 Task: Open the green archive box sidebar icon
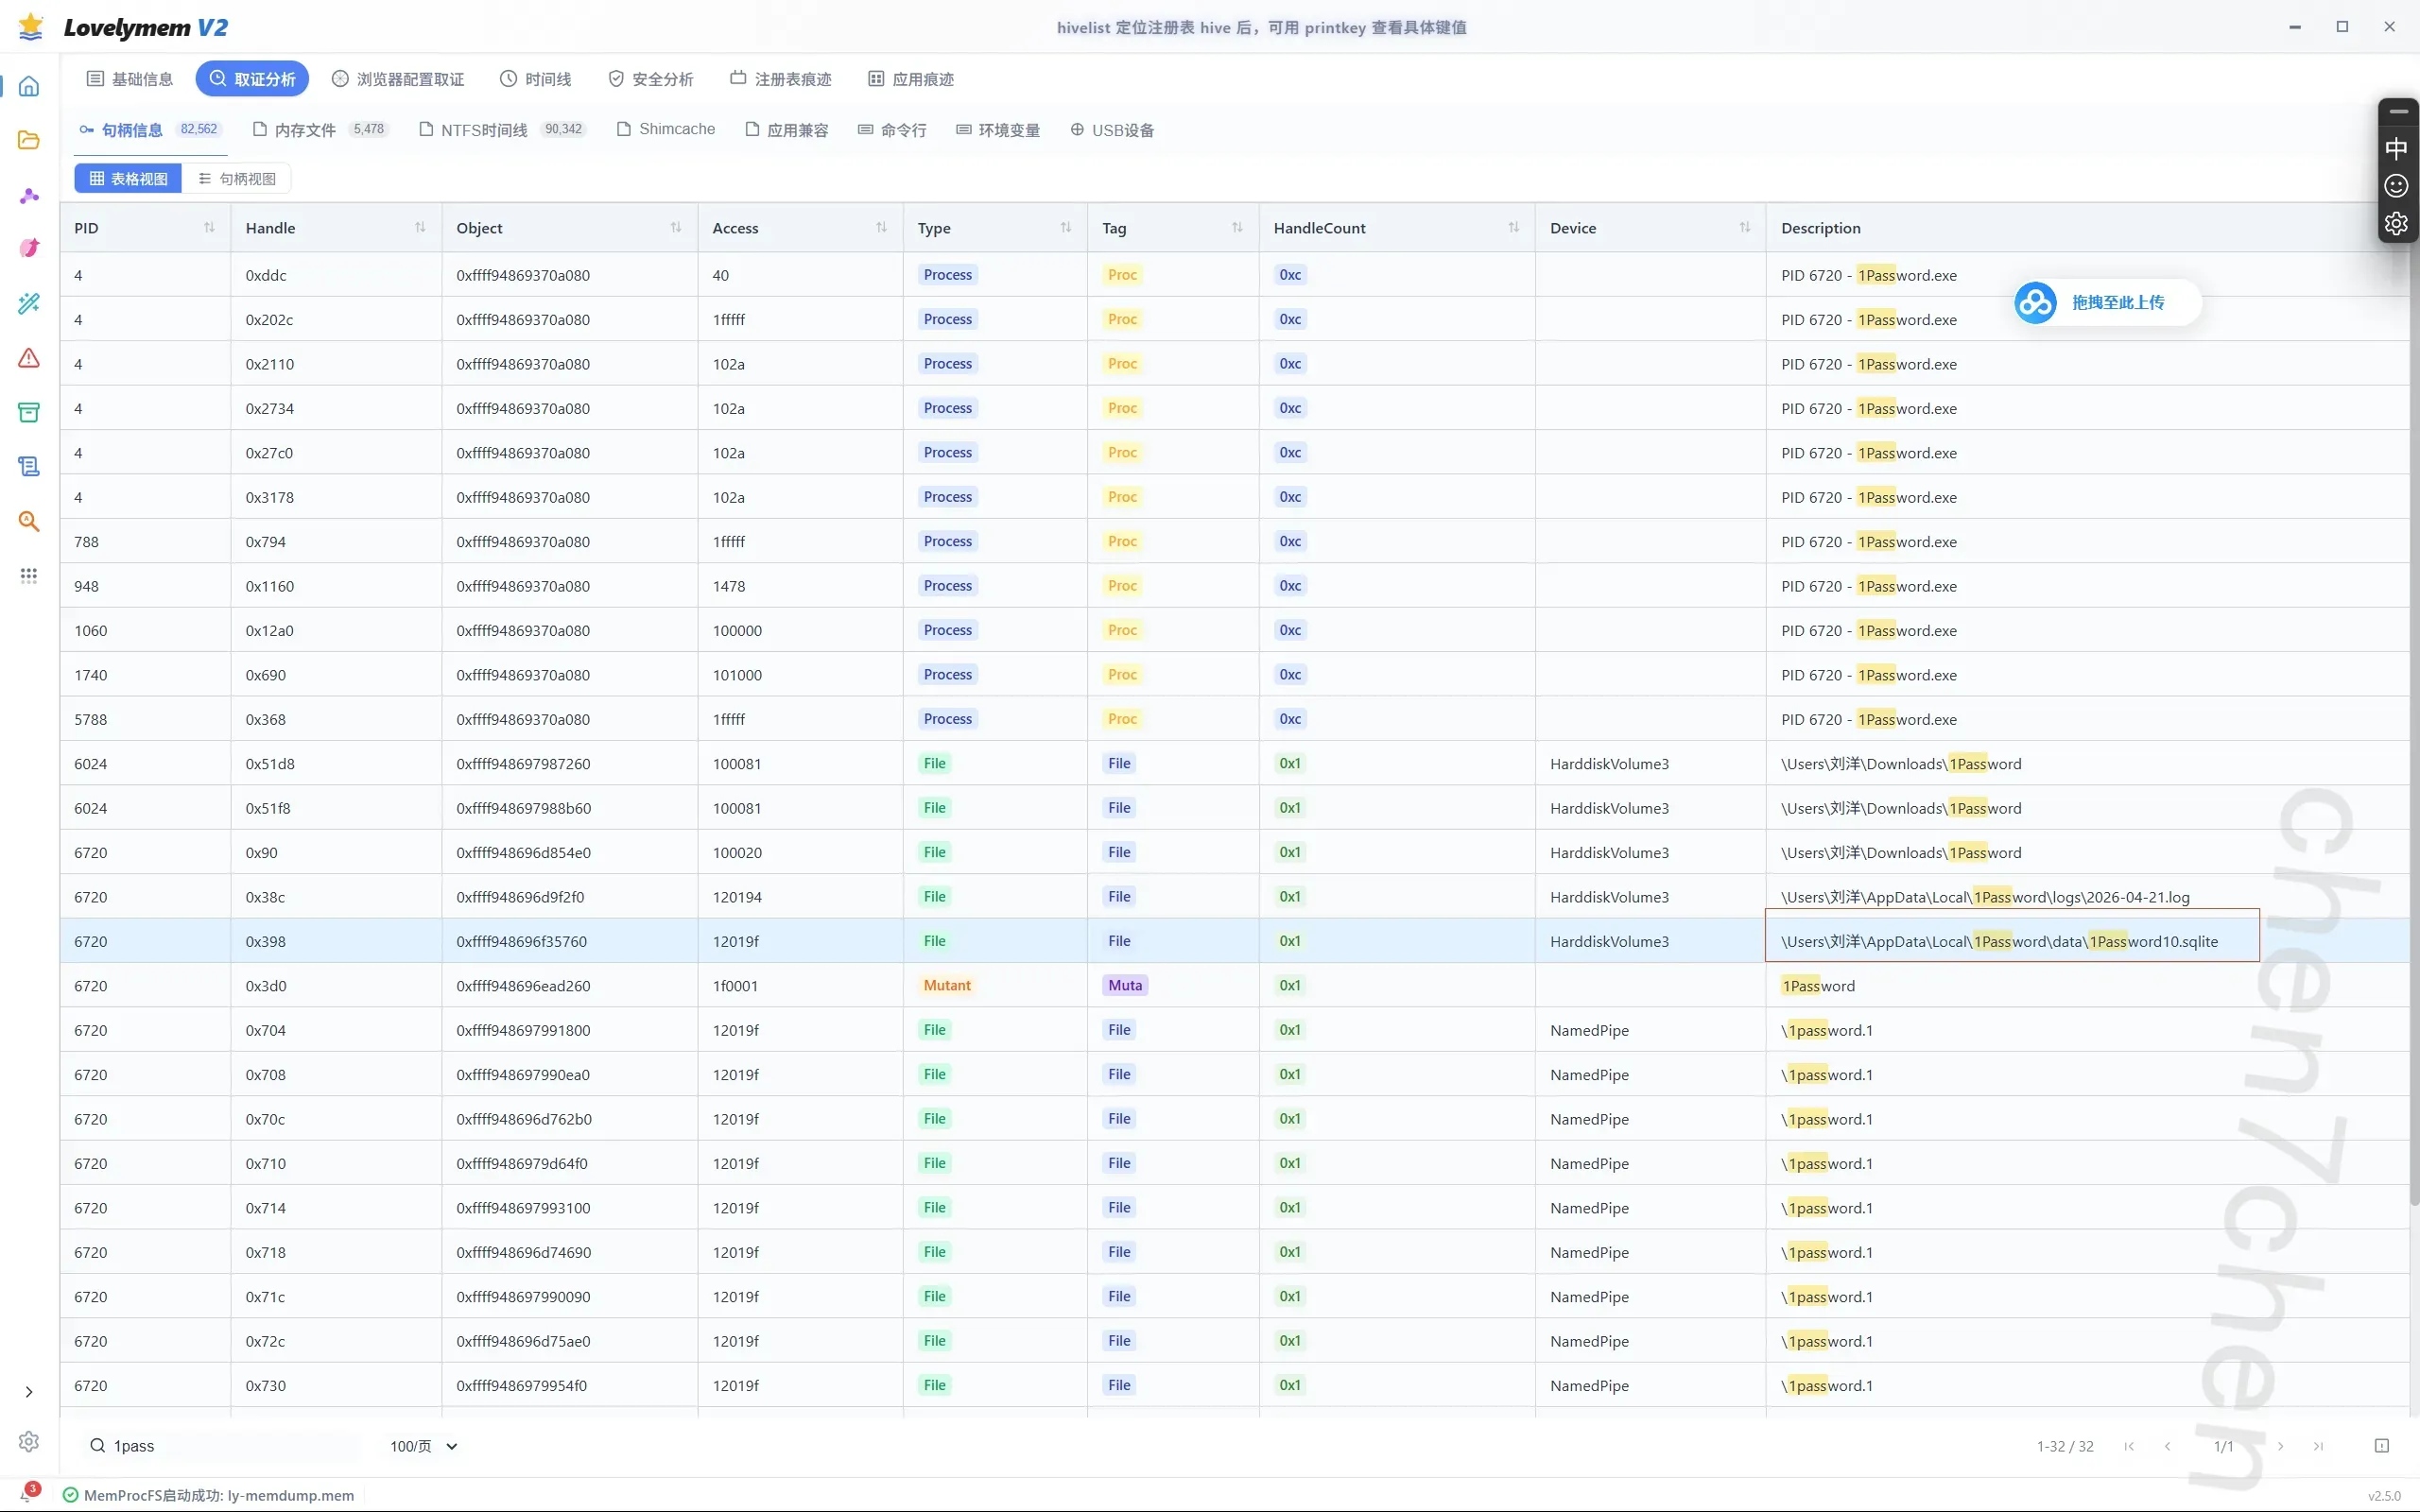tap(29, 412)
